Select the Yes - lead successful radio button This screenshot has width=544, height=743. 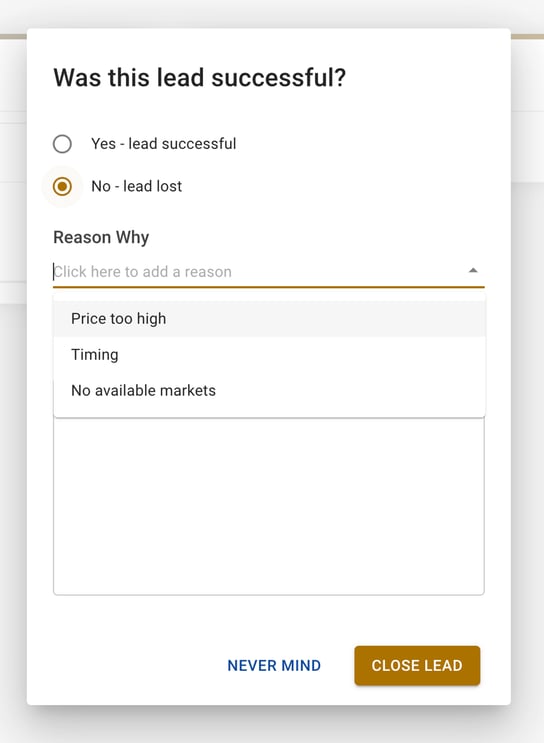pos(62,144)
